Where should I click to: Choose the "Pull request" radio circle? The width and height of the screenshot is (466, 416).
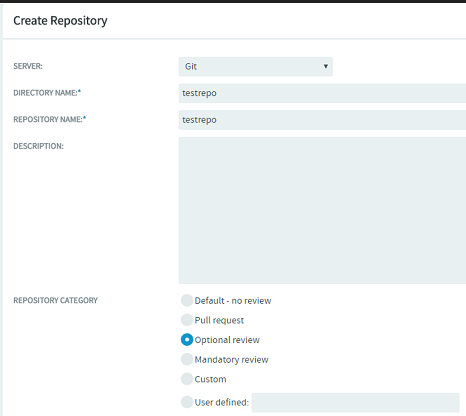pos(187,320)
